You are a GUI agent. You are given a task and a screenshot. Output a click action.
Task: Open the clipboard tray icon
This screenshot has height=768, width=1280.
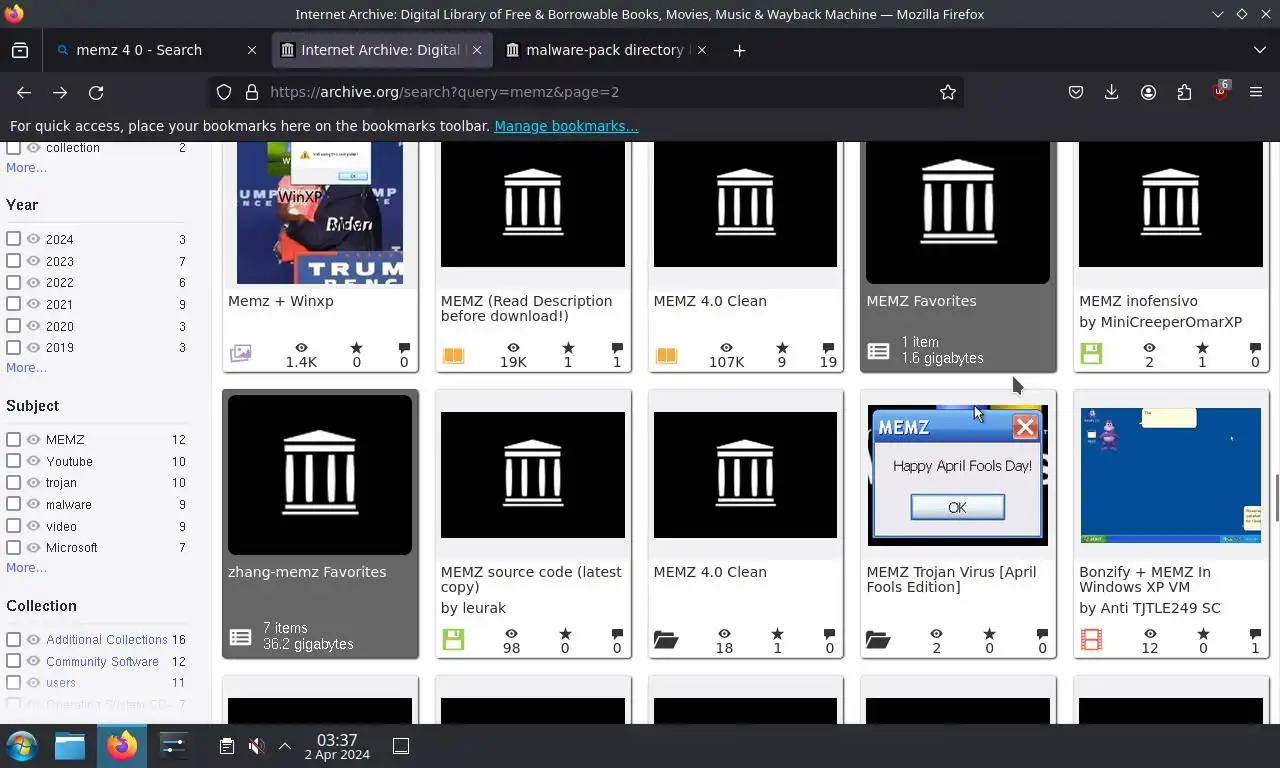point(227,746)
